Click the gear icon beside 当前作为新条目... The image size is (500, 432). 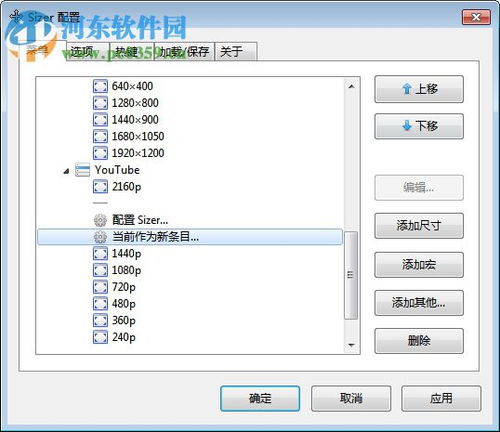[100, 237]
